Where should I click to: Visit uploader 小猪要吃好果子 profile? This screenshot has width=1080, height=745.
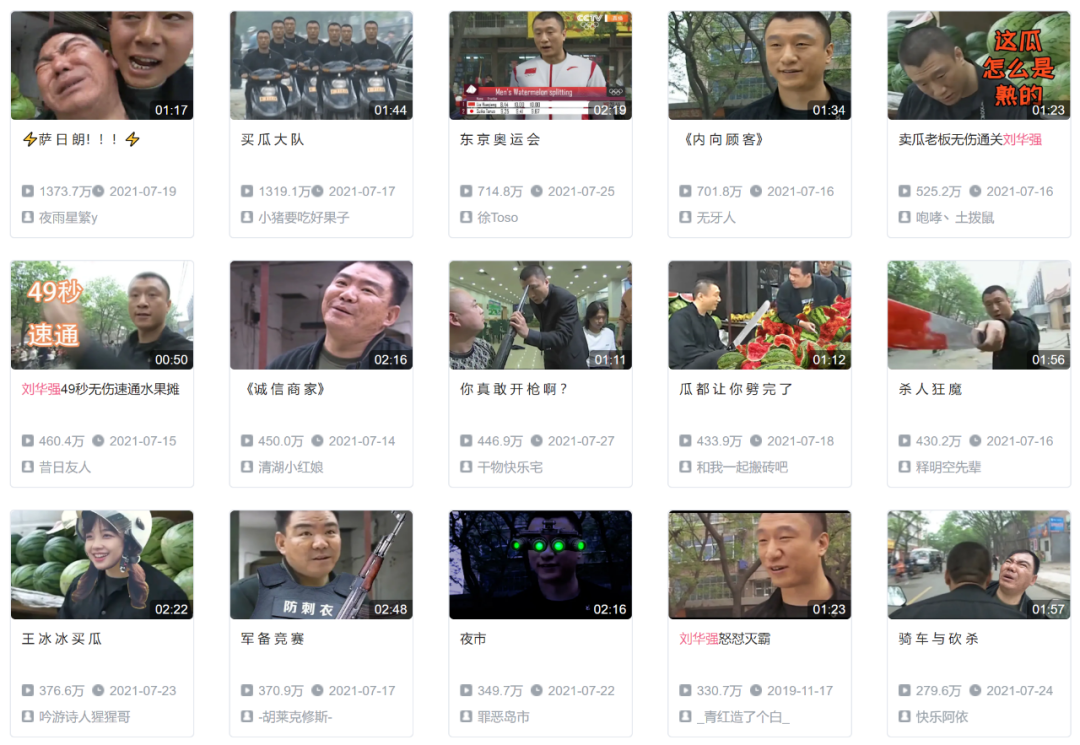(304, 218)
